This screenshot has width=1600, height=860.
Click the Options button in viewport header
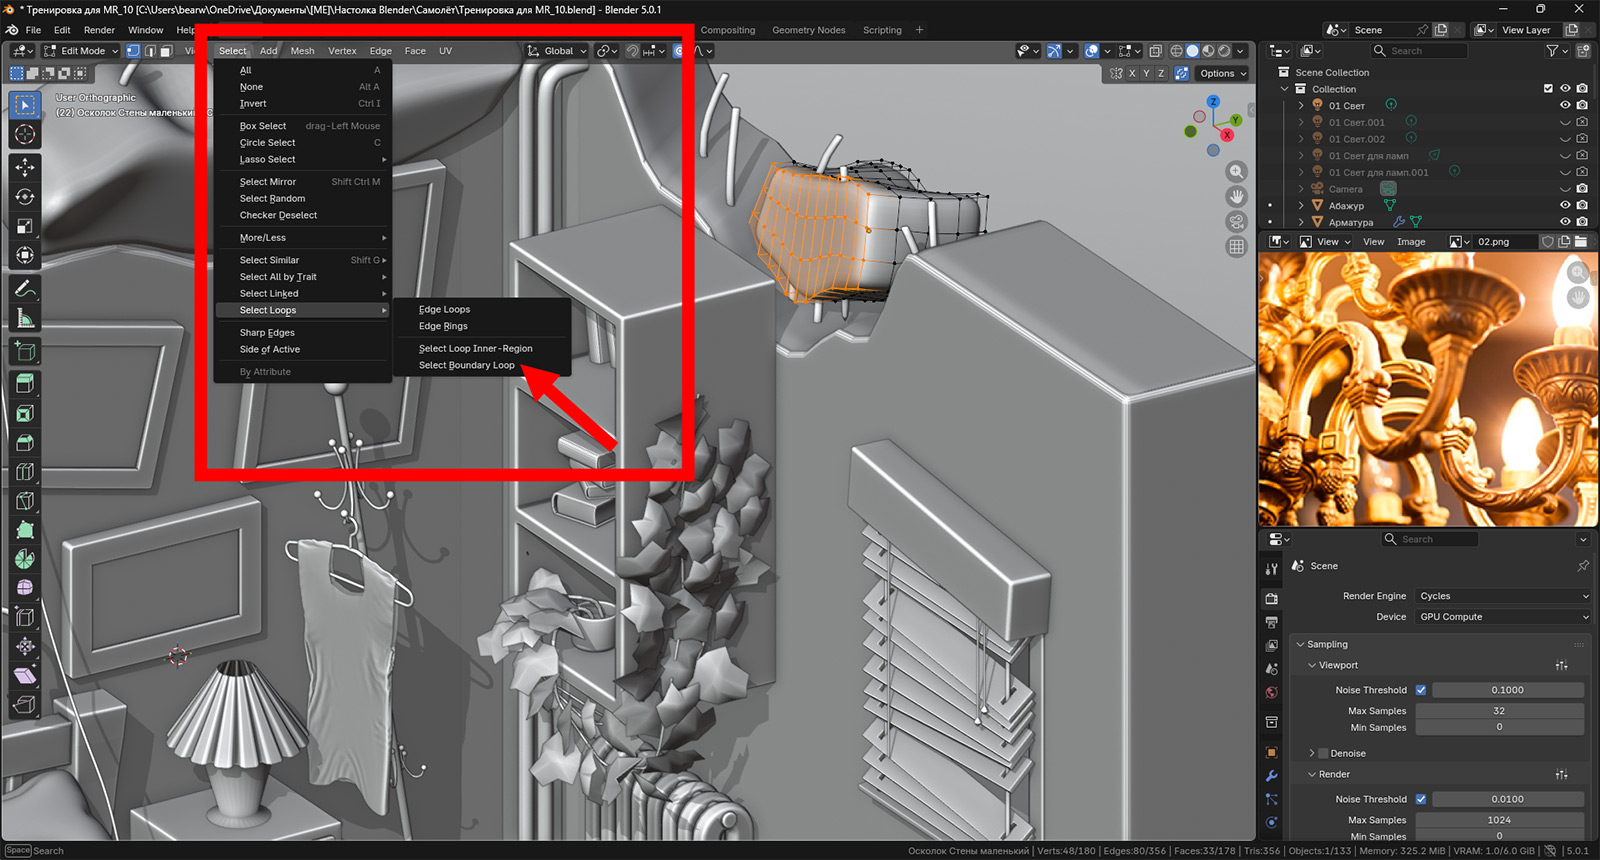coord(1223,73)
